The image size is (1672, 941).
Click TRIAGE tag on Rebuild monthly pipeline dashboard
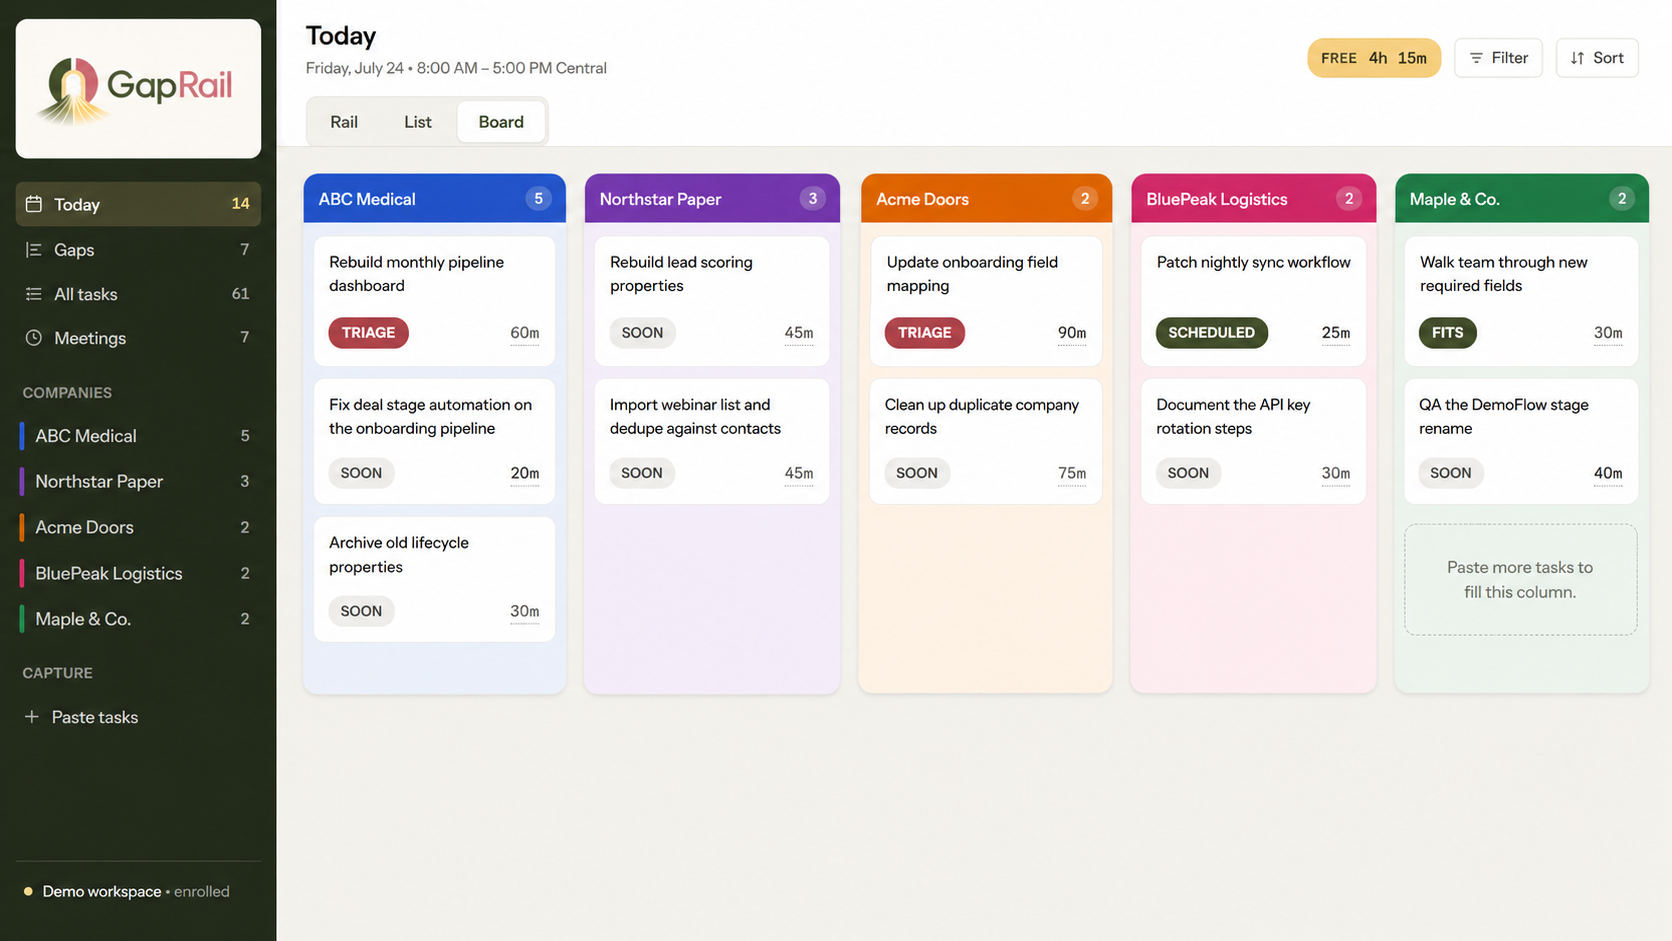368,333
